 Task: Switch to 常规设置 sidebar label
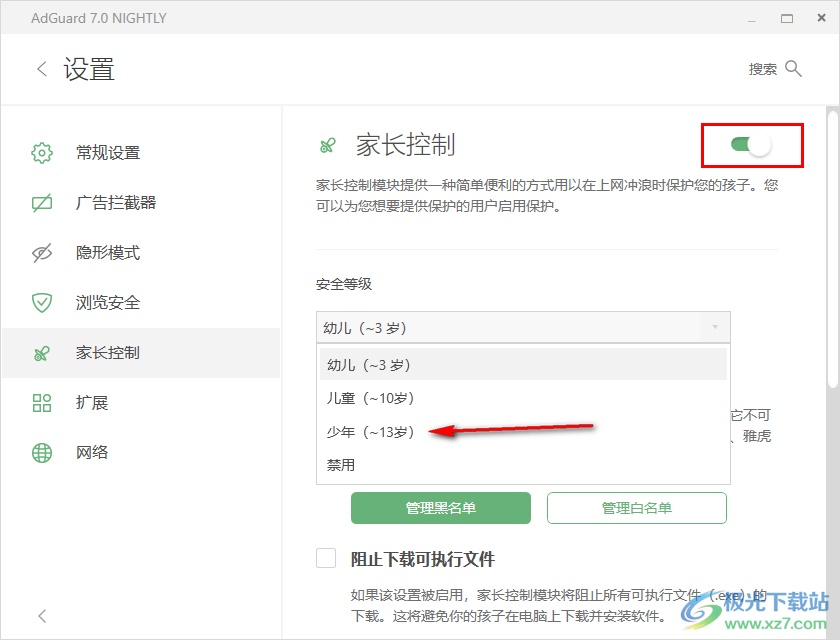click(x=108, y=153)
